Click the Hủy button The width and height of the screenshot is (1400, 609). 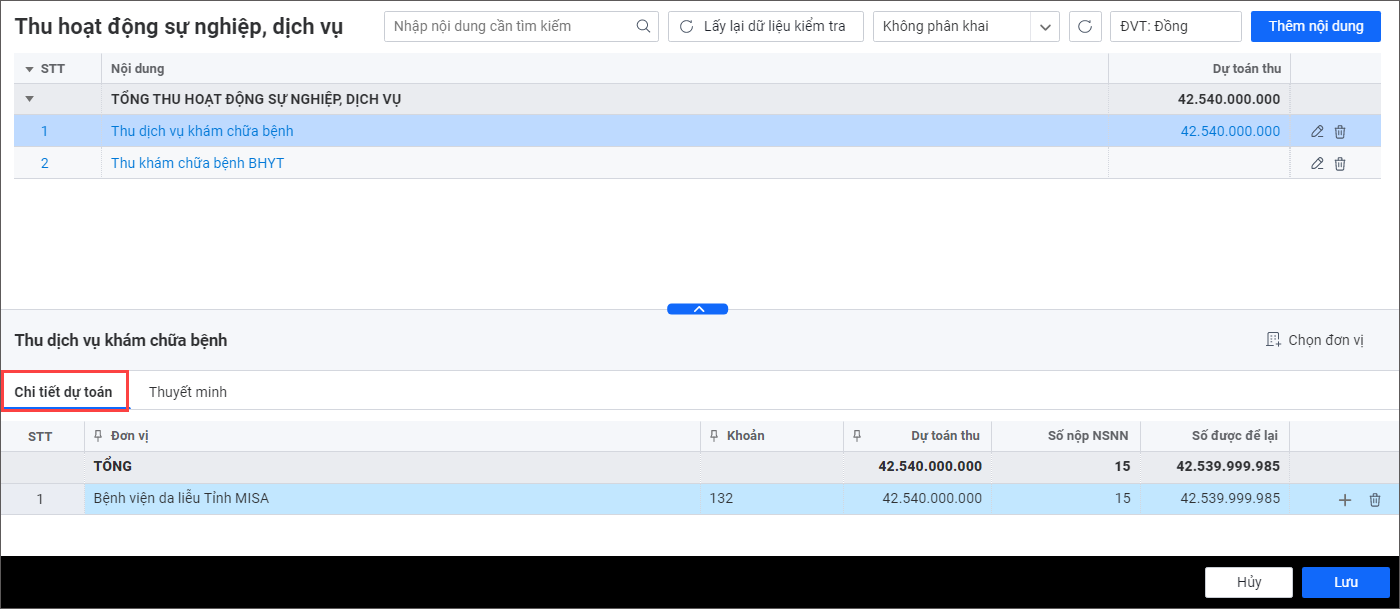click(x=1248, y=582)
